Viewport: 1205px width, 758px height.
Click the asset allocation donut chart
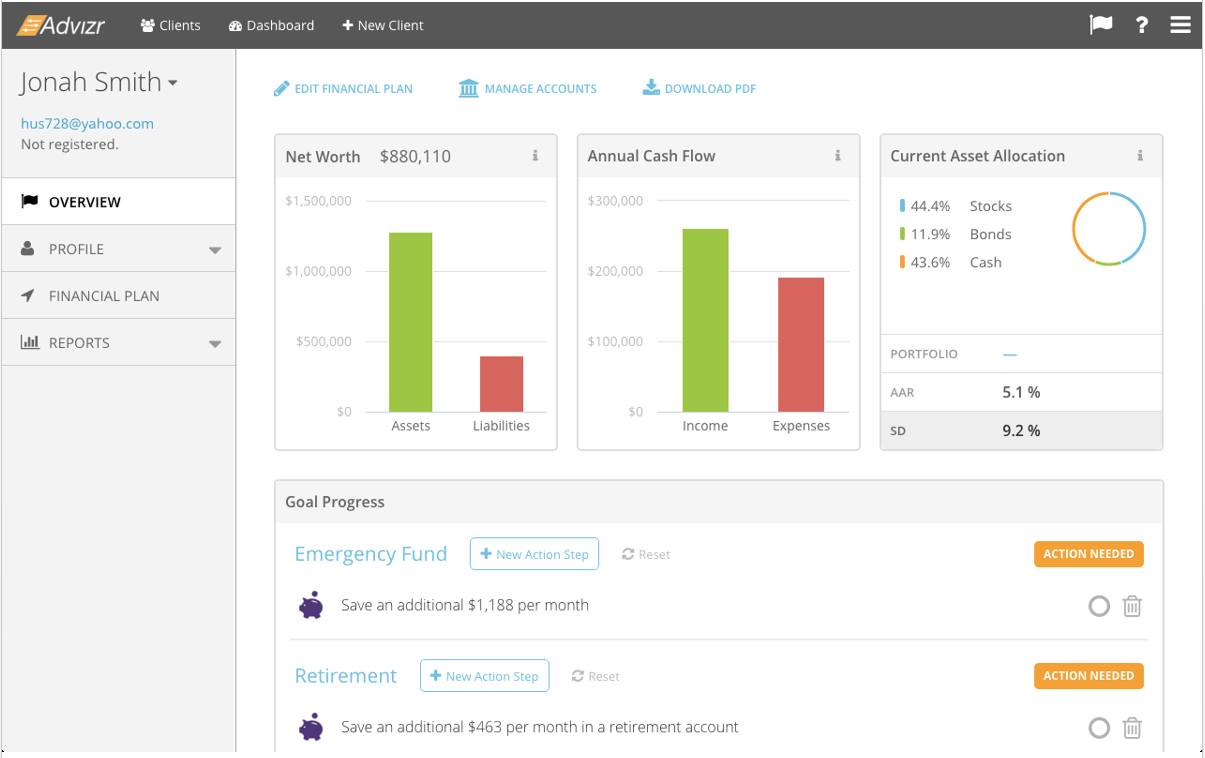[x=1109, y=228]
